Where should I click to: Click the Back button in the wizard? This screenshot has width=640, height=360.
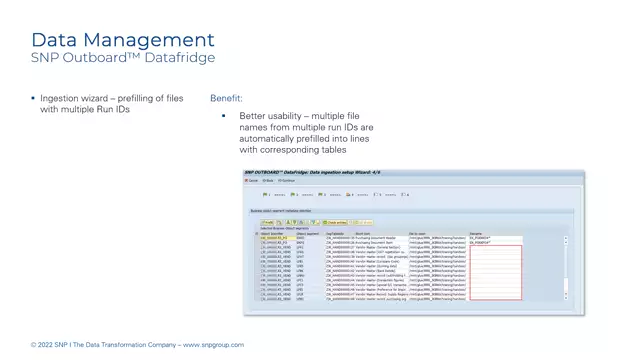tap(268, 180)
